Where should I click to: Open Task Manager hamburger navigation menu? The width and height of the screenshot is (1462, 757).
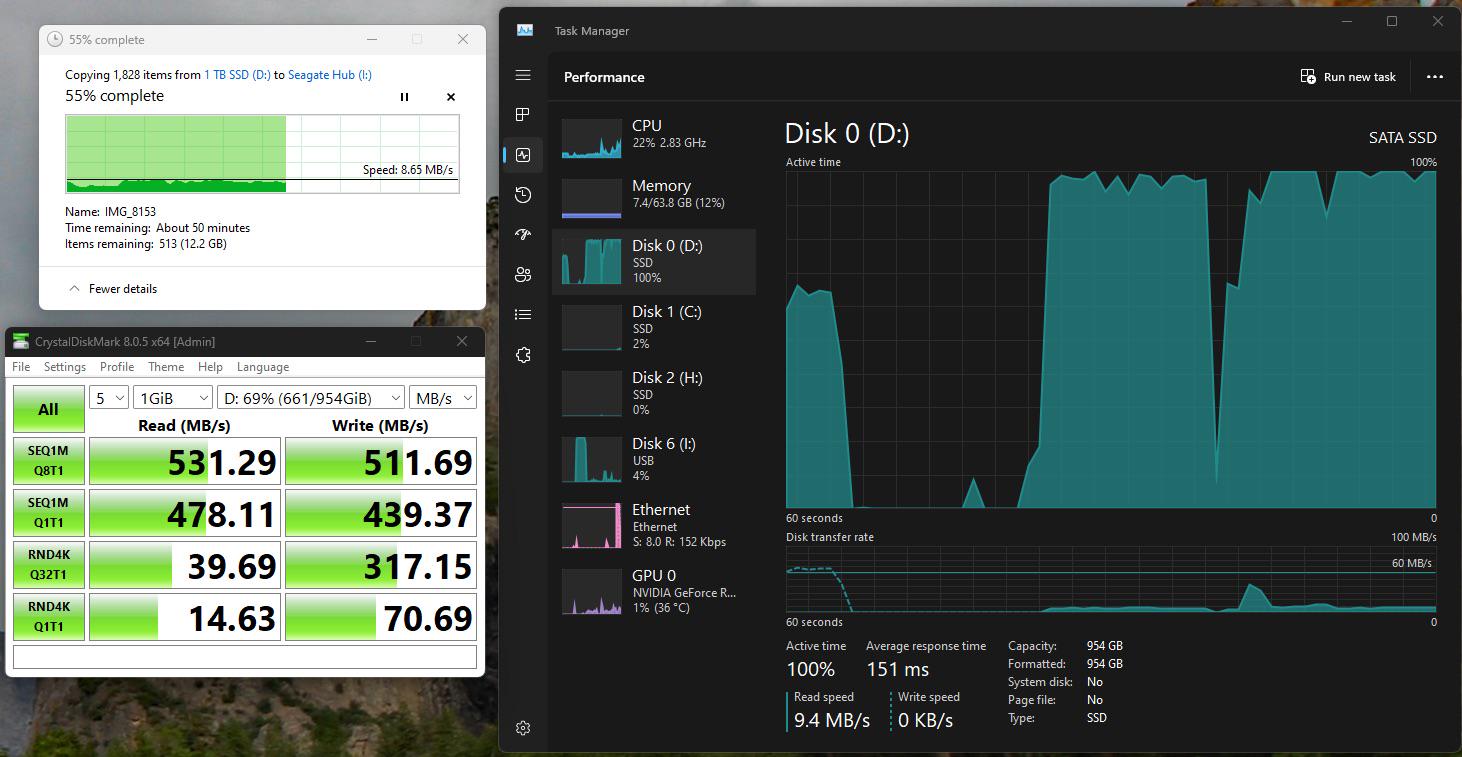pyautogui.click(x=523, y=75)
